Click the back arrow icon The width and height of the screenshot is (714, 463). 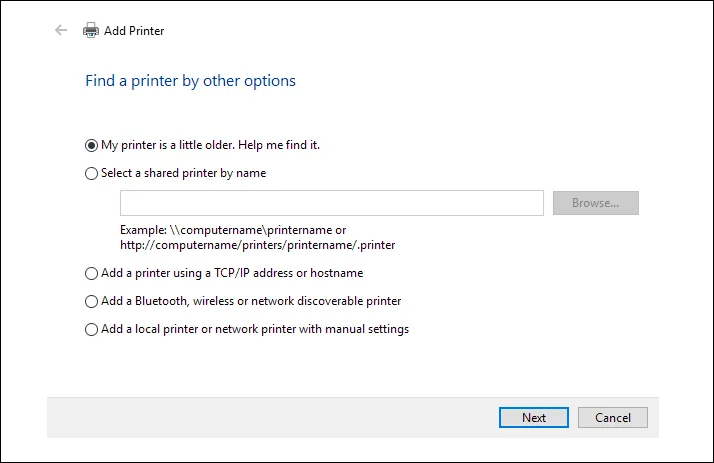point(61,30)
